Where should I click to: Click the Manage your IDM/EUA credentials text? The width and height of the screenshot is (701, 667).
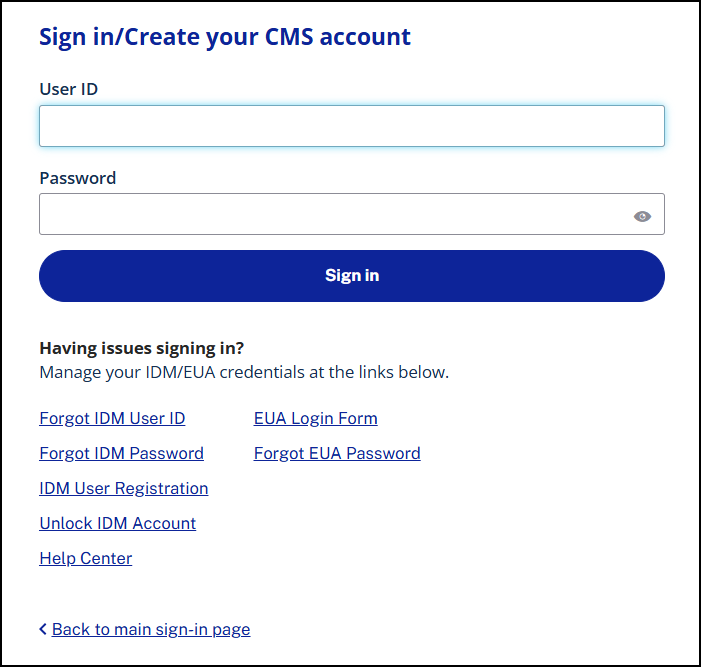pos(244,372)
